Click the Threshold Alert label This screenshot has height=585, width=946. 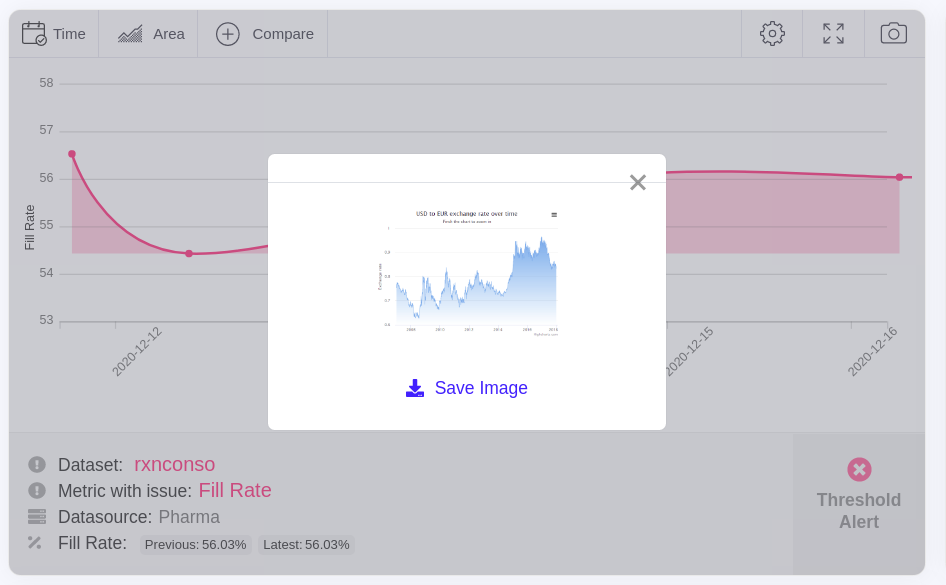859,511
